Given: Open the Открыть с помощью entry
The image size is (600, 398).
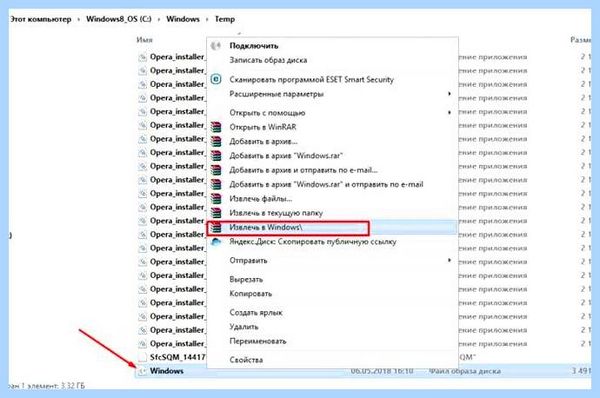Looking at the screenshot, I should pyautogui.click(x=267, y=113).
